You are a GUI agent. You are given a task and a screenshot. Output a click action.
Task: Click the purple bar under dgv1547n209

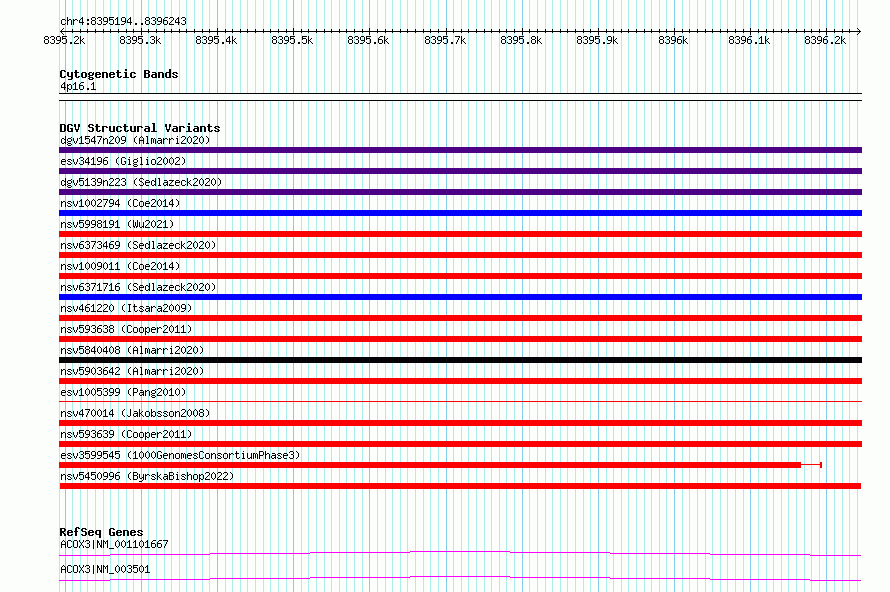coord(460,150)
